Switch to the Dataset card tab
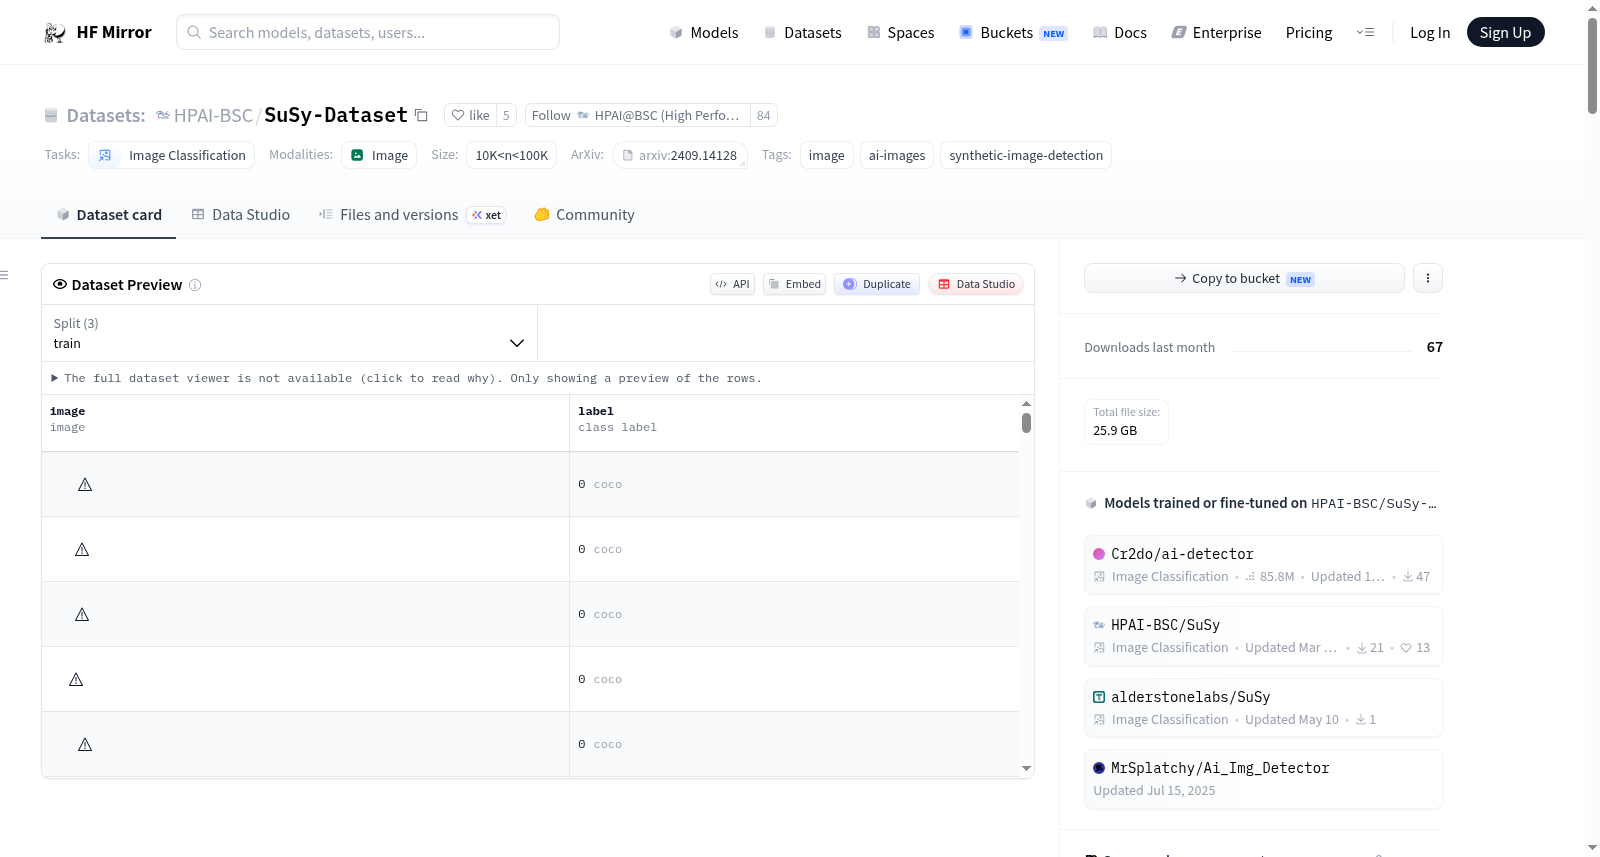The width and height of the screenshot is (1600, 857). pyautogui.click(x=109, y=215)
